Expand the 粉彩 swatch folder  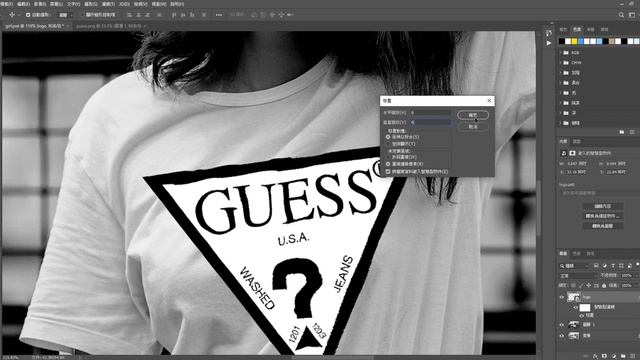click(560, 83)
